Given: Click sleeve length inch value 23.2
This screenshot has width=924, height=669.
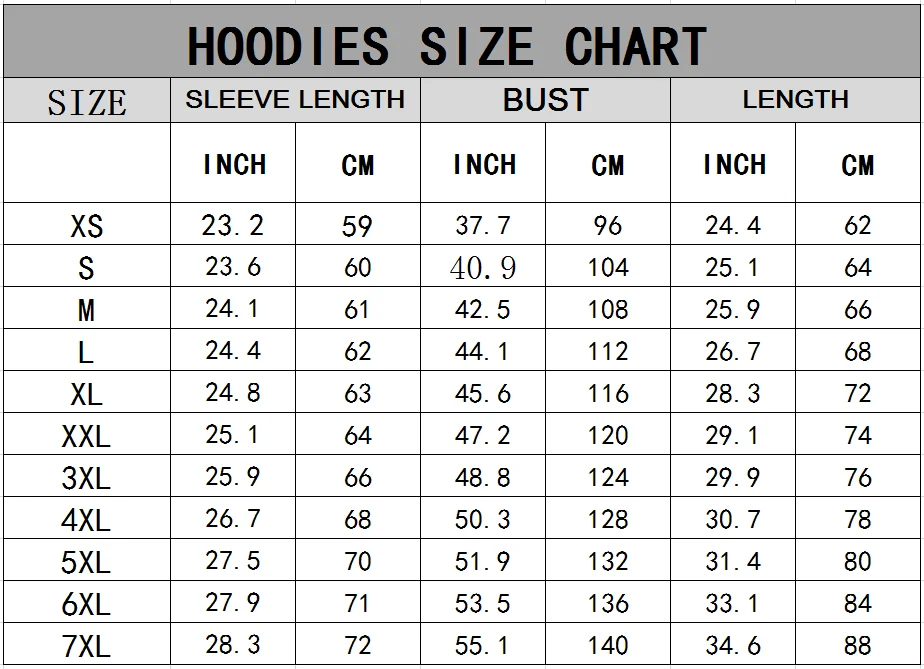Looking at the screenshot, I should pyautogui.click(x=233, y=226).
